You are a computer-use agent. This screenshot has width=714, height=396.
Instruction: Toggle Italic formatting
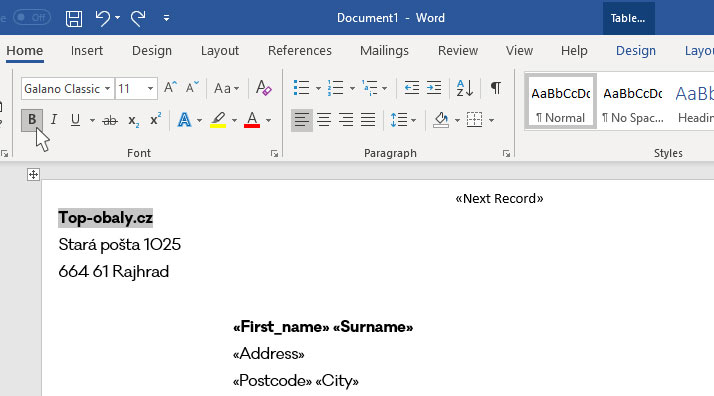tap(54, 120)
